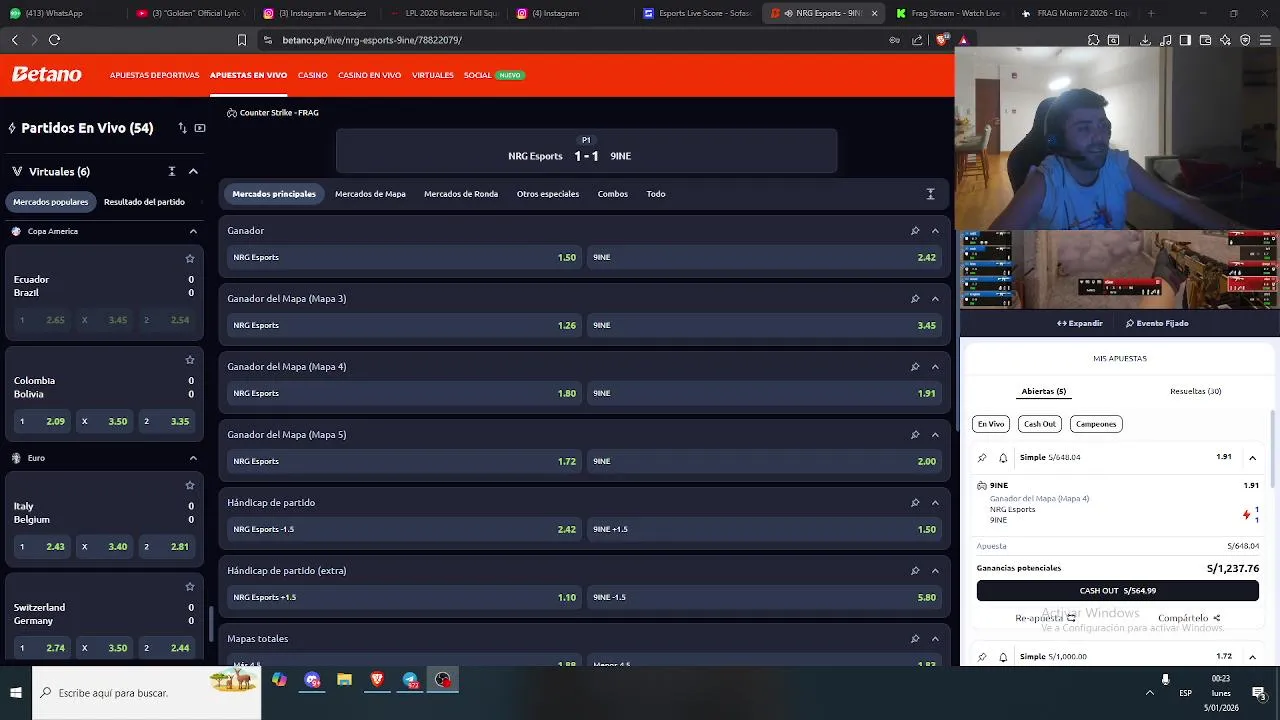Open the Mercados de Ronda tab
Image resolution: width=1280 pixels, height=720 pixels.
[461, 194]
